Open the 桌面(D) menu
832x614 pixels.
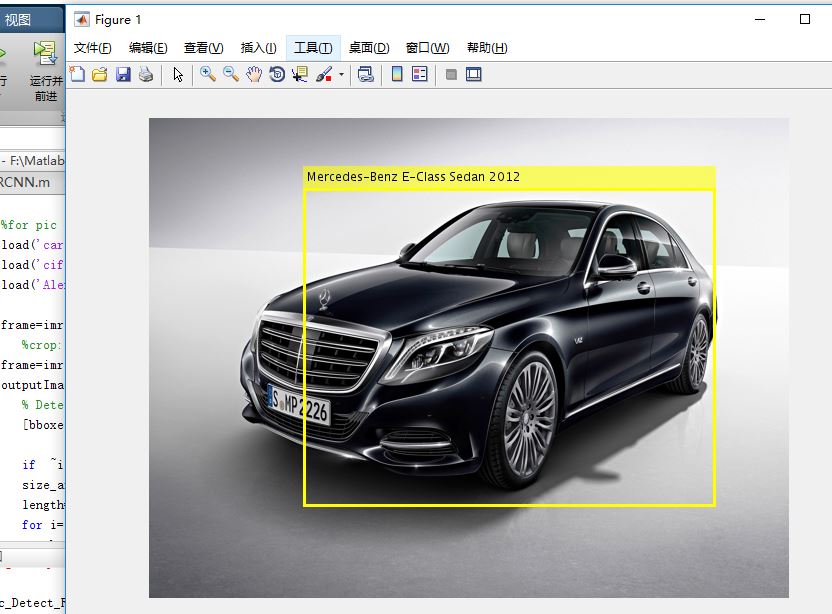pyautogui.click(x=369, y=48)
